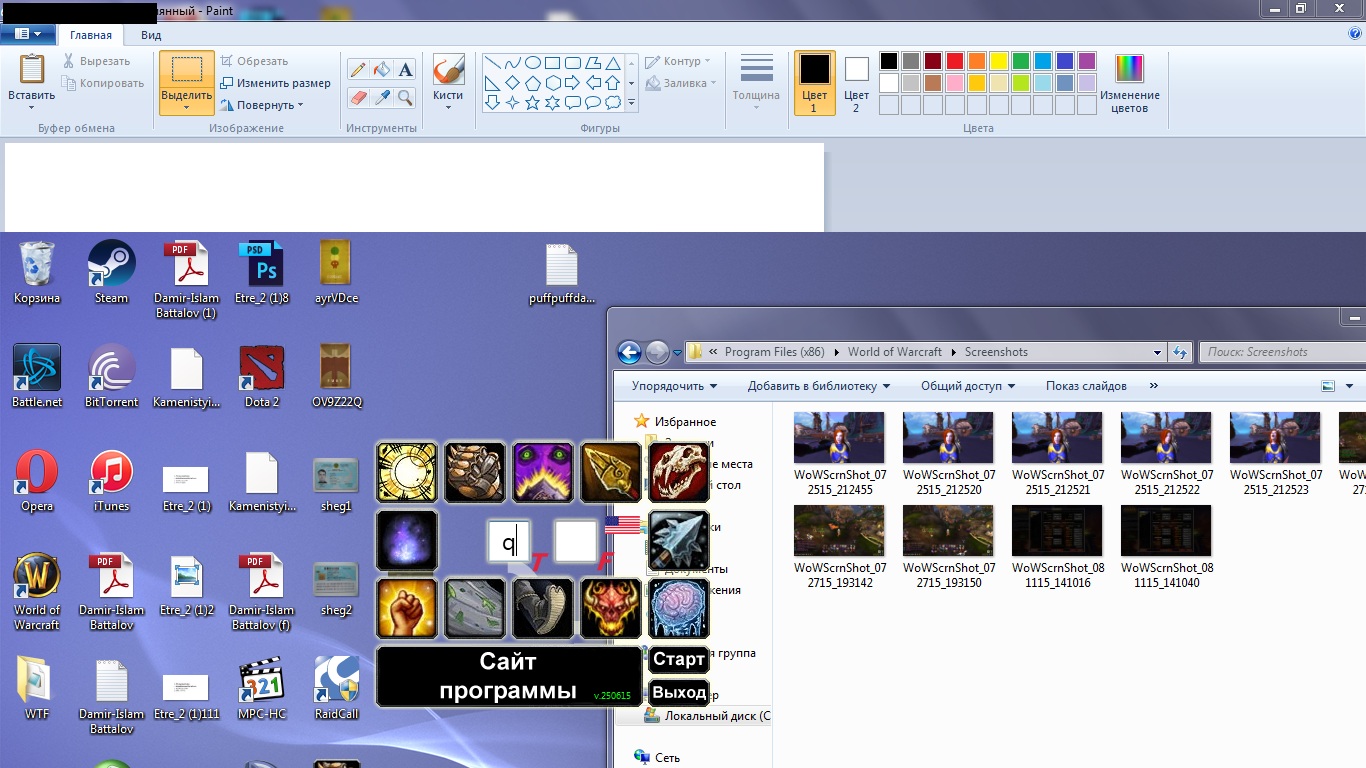Open Добавить в библиотеку dropdown in Explorer
Image resolution: width=1366 pixels, height=768 pixels.
tap(819, 386)
